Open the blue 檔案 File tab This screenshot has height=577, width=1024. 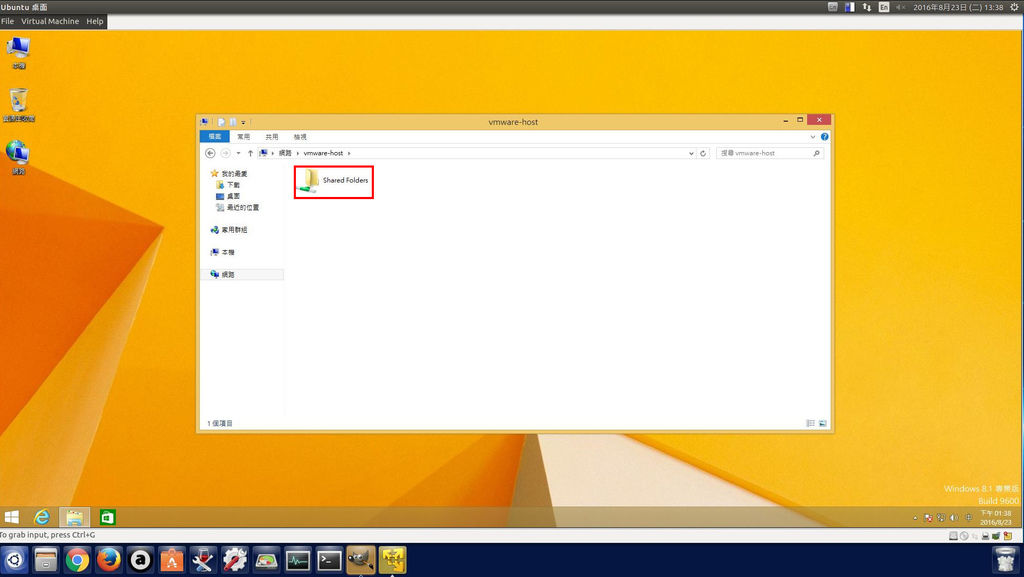click(x=215, y=137)
